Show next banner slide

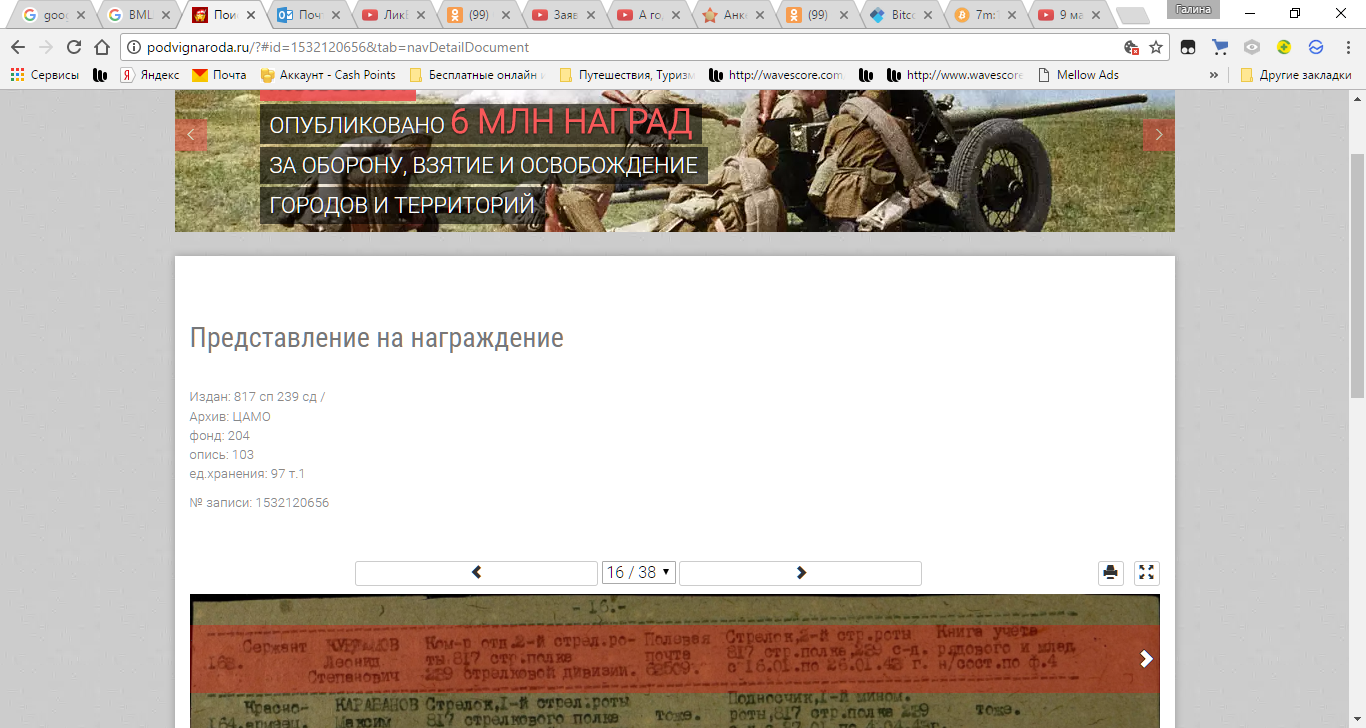pyautogui.click(x=1159, y=135)
